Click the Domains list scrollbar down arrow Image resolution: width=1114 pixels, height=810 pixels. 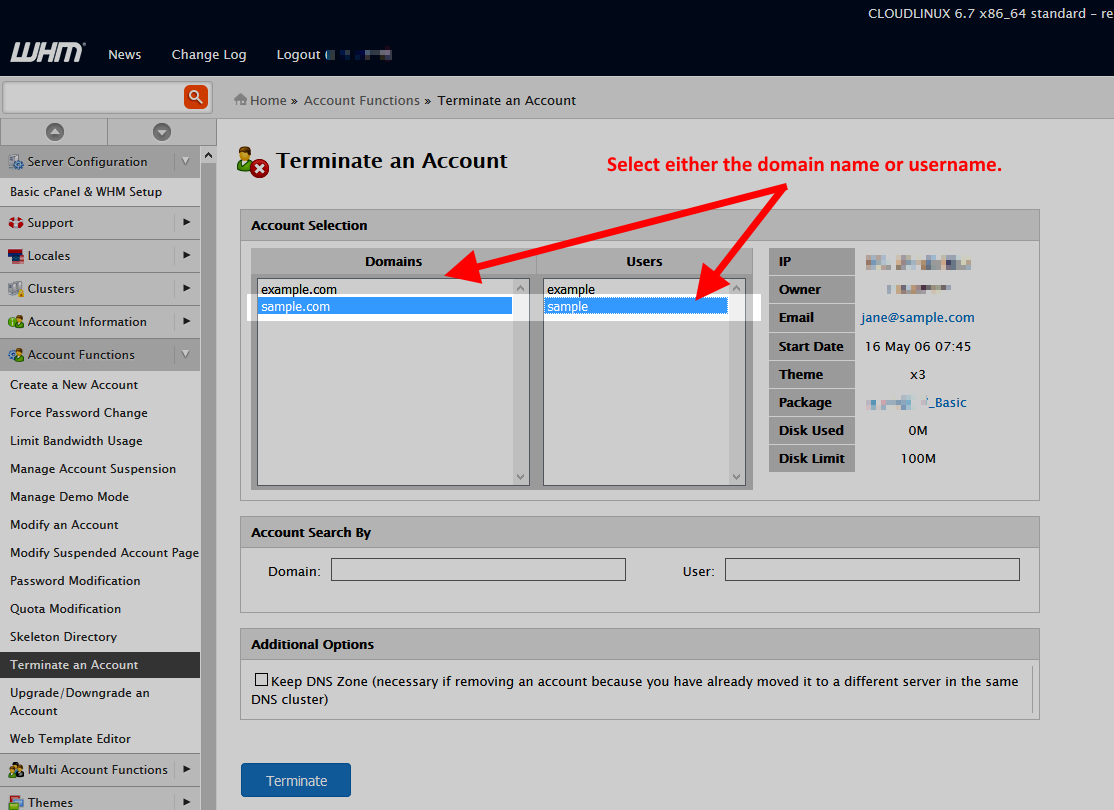point(521,477)
